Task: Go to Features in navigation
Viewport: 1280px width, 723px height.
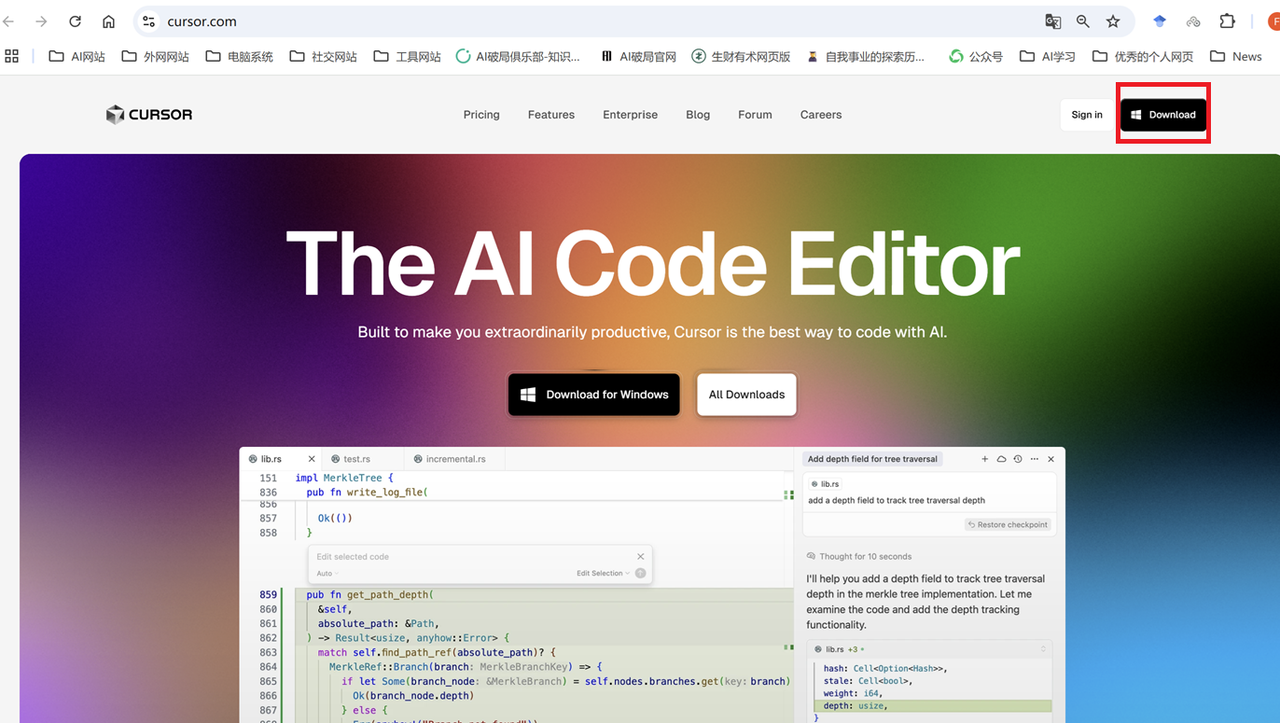Action: pos(551,115)
